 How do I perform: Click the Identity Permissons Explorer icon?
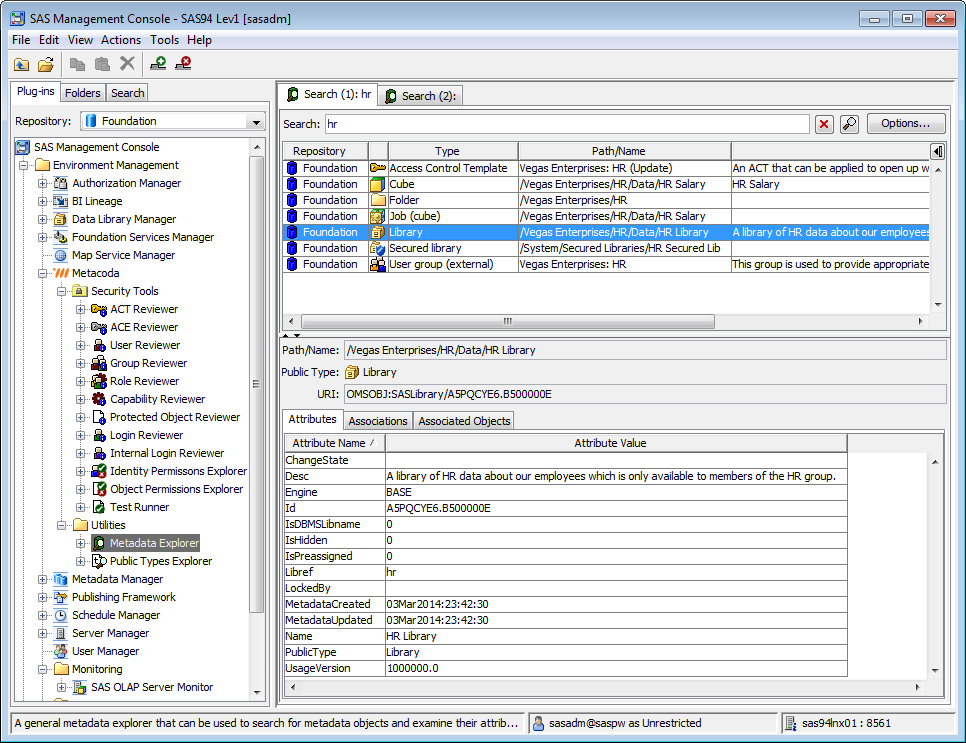99,471
